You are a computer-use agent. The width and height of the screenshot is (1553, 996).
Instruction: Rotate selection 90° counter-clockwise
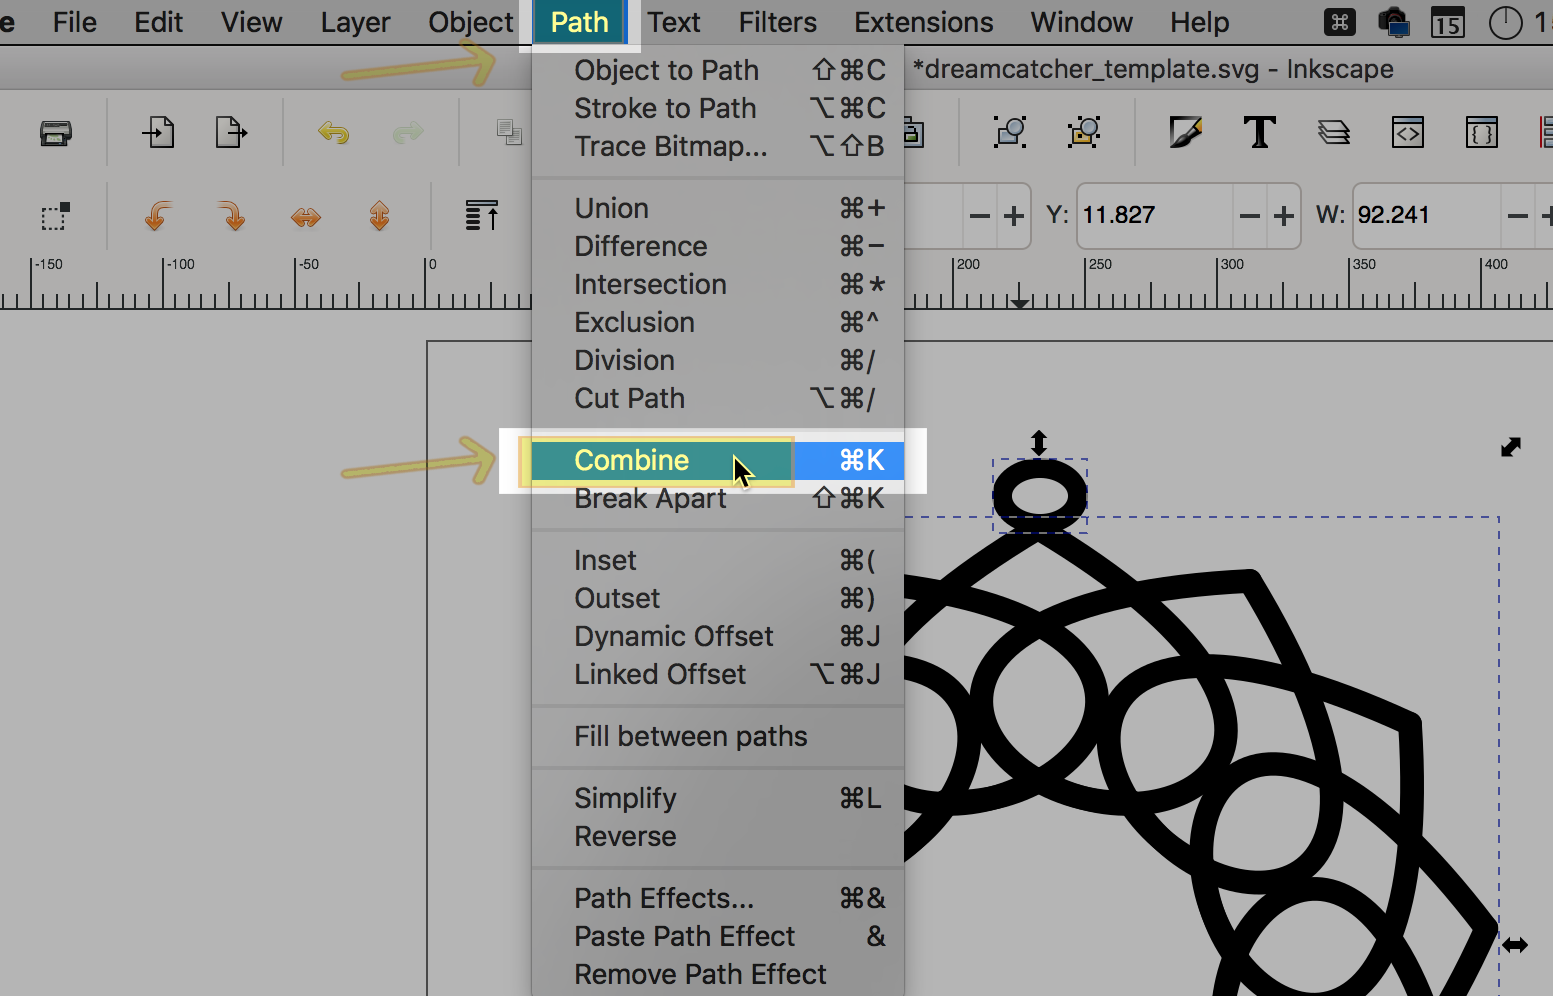point(157,215)
